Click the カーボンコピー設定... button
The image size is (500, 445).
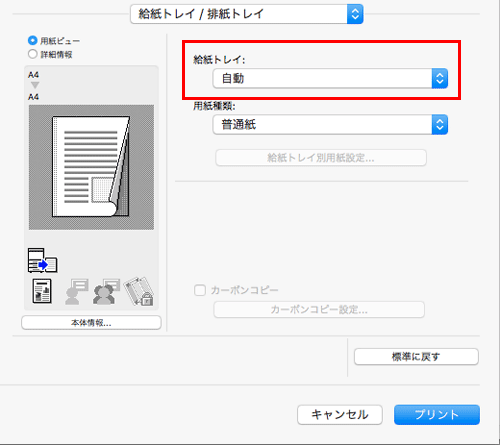point(319,310)
